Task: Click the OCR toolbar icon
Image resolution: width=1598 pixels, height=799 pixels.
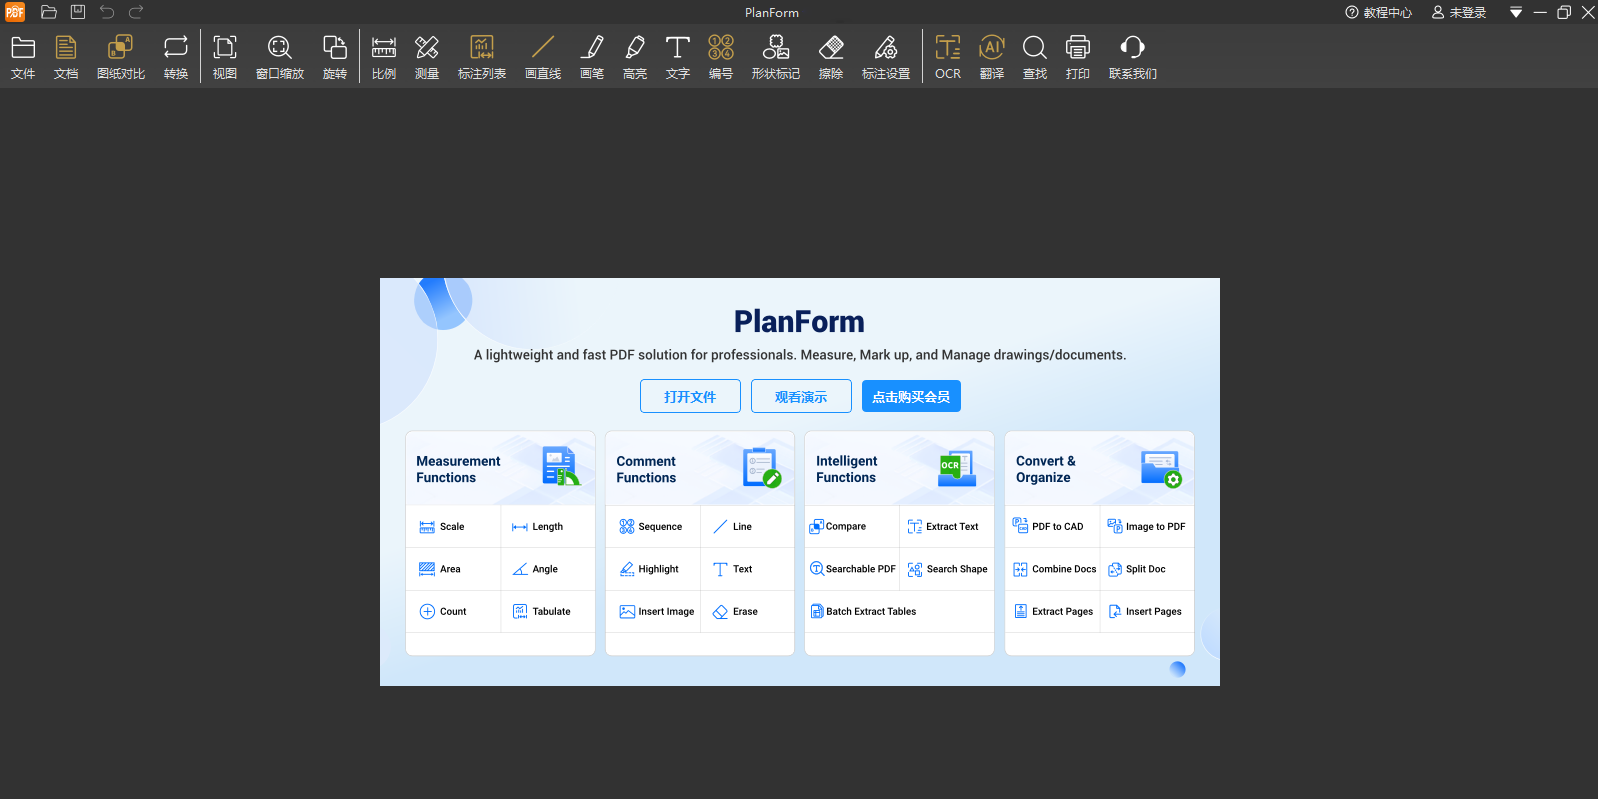Action: (x=947, y=57)
